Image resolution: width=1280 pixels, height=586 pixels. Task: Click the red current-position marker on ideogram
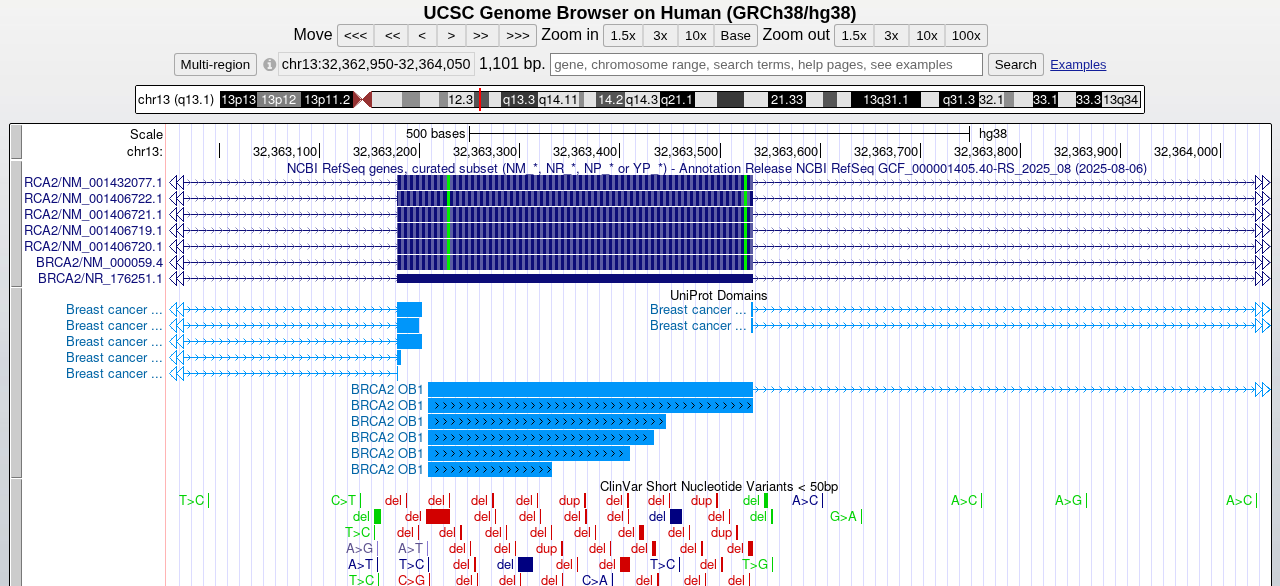coord(480,100)
